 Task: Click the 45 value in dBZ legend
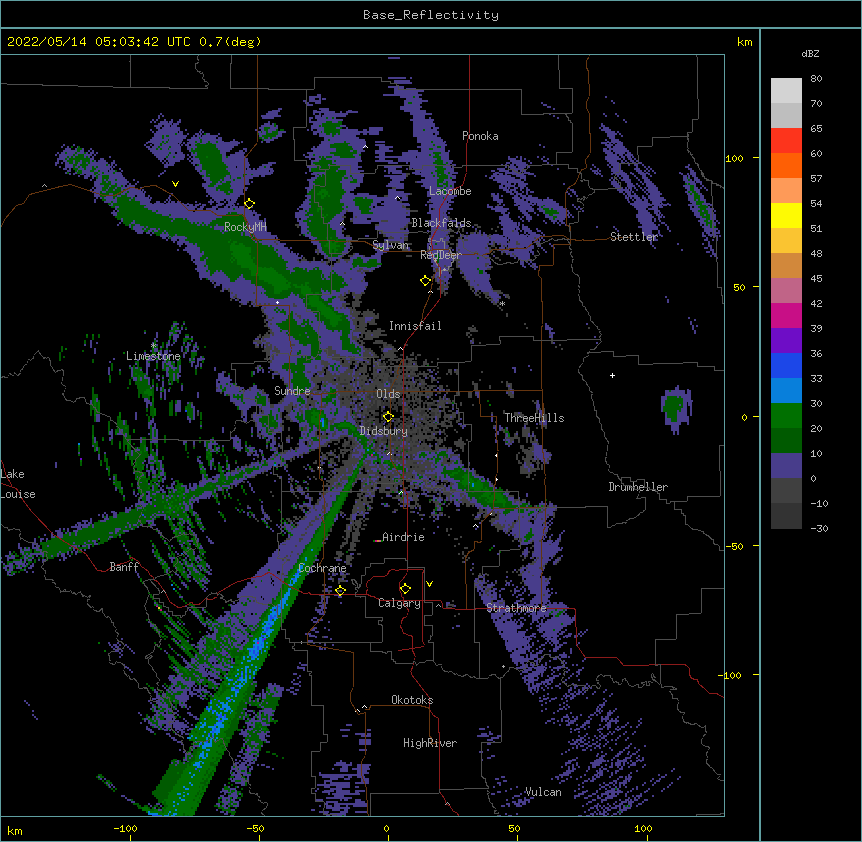pyautogui.click(x=816, y=279)
